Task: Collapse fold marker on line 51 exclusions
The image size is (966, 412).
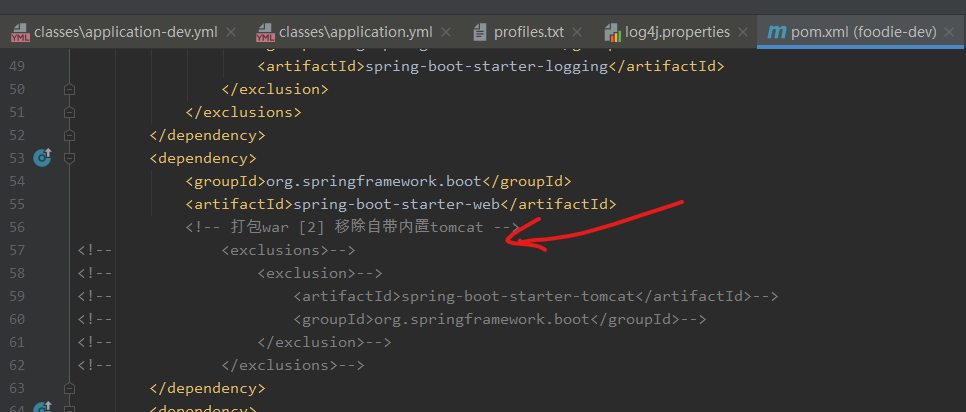Action: click(69, 112)
